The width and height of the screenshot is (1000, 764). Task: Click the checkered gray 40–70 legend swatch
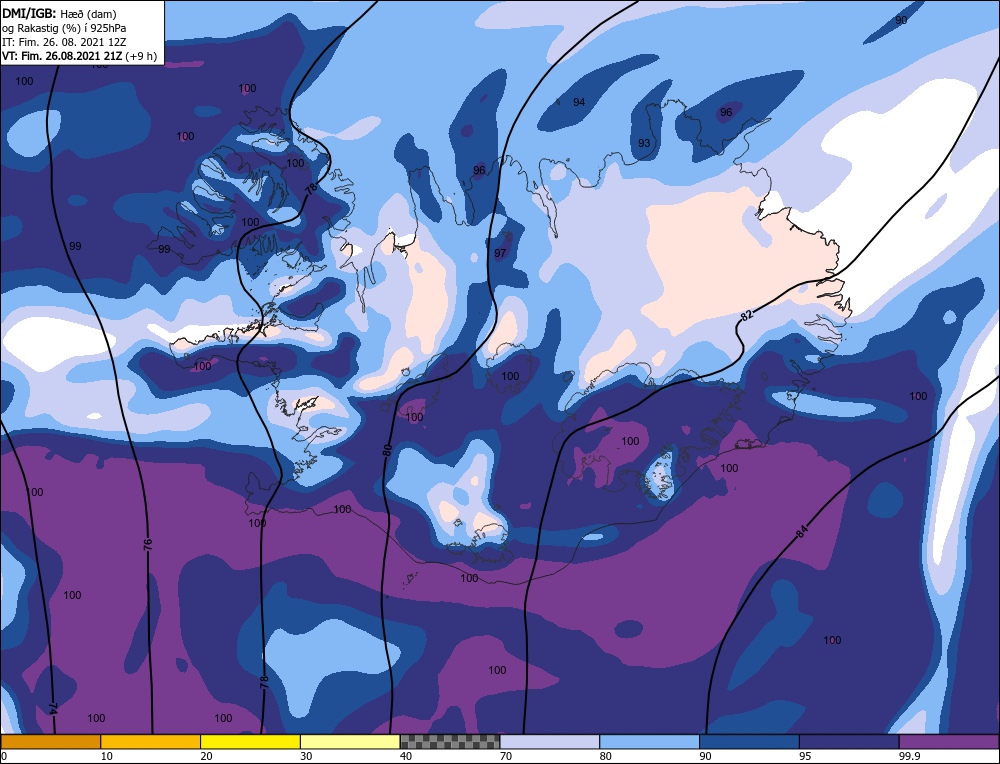click(x=450, y=741)
